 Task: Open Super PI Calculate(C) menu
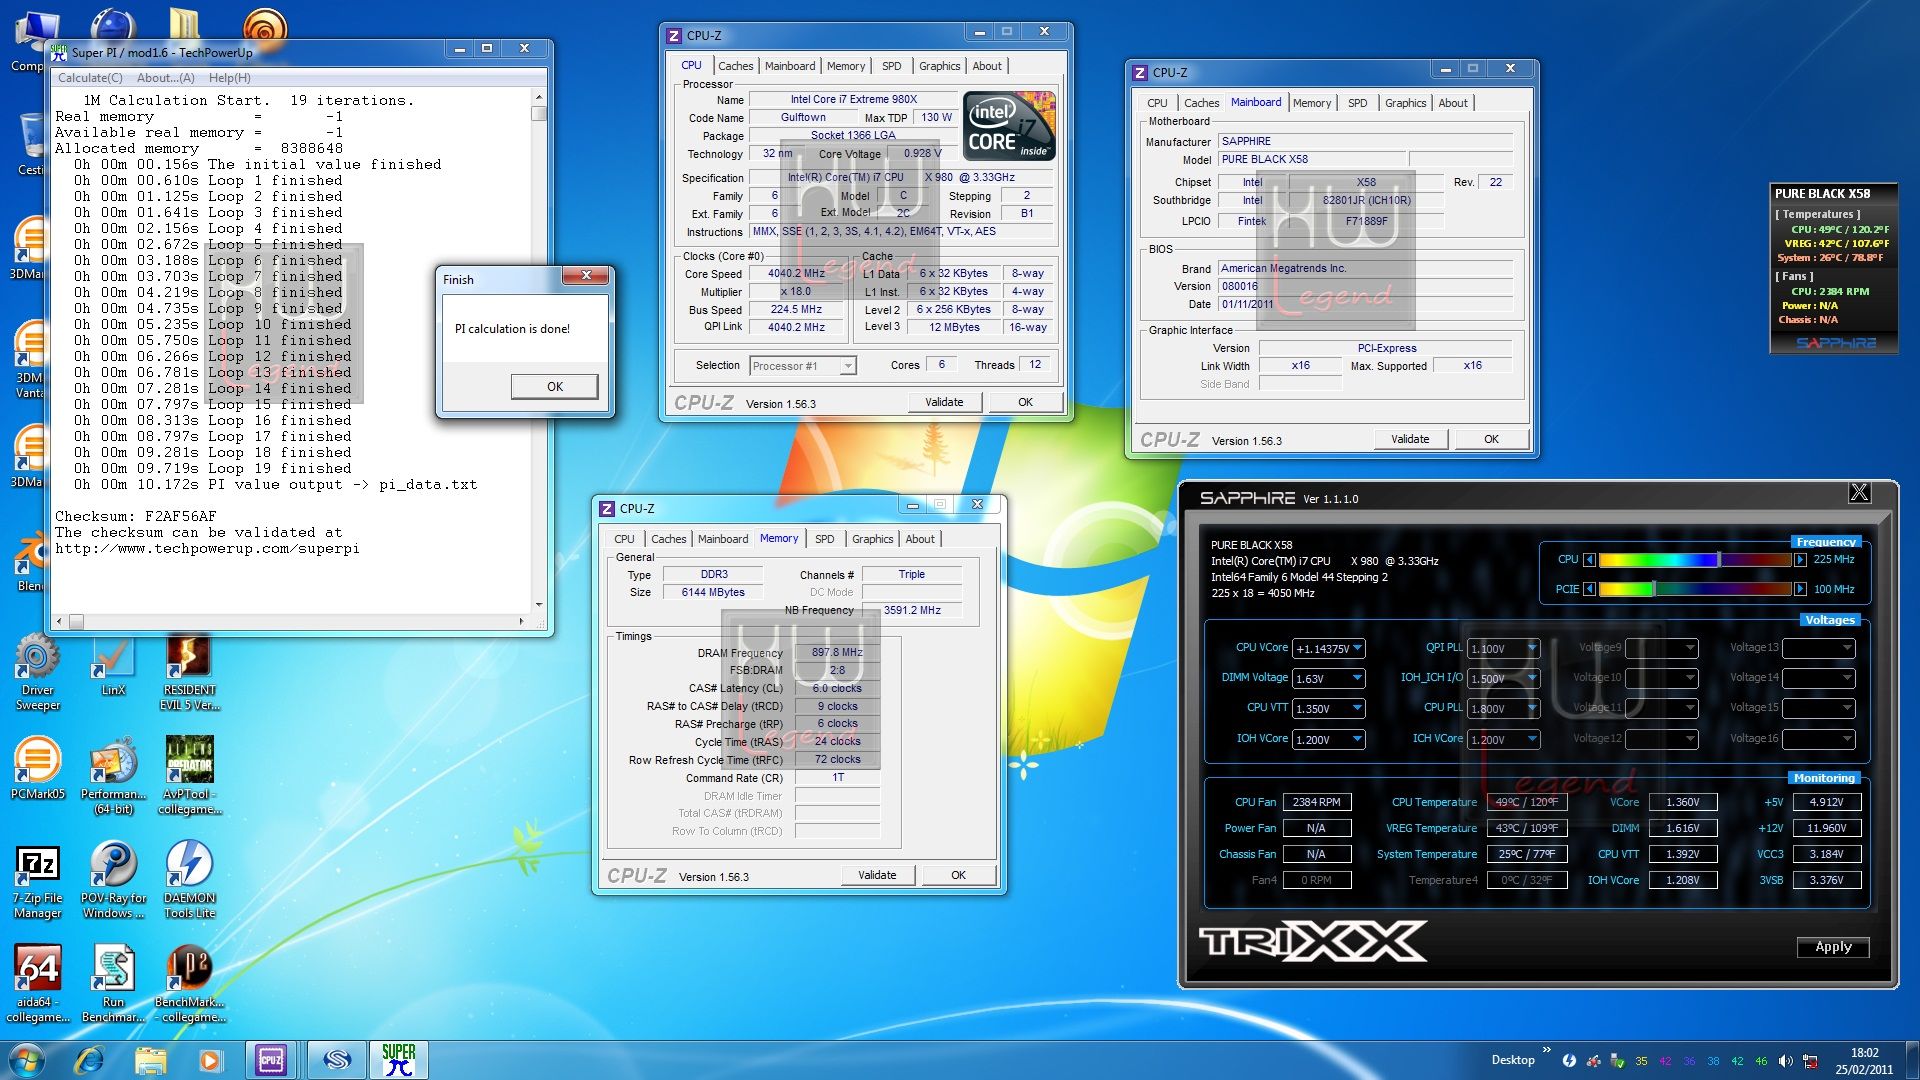pyautogui.click(x=90, y=78)
